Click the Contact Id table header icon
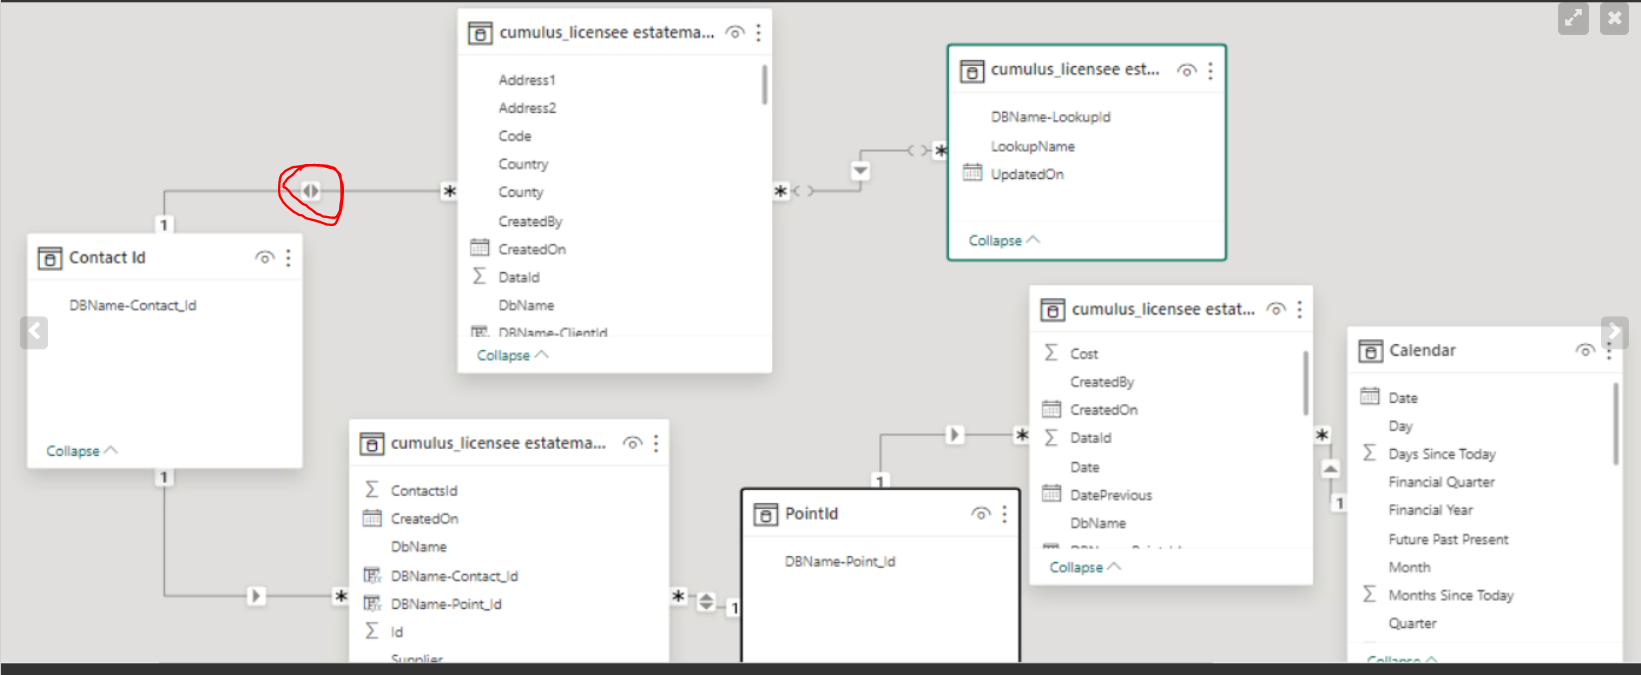The width and height of the screenshot is (1641, 675). pos(49,258)
